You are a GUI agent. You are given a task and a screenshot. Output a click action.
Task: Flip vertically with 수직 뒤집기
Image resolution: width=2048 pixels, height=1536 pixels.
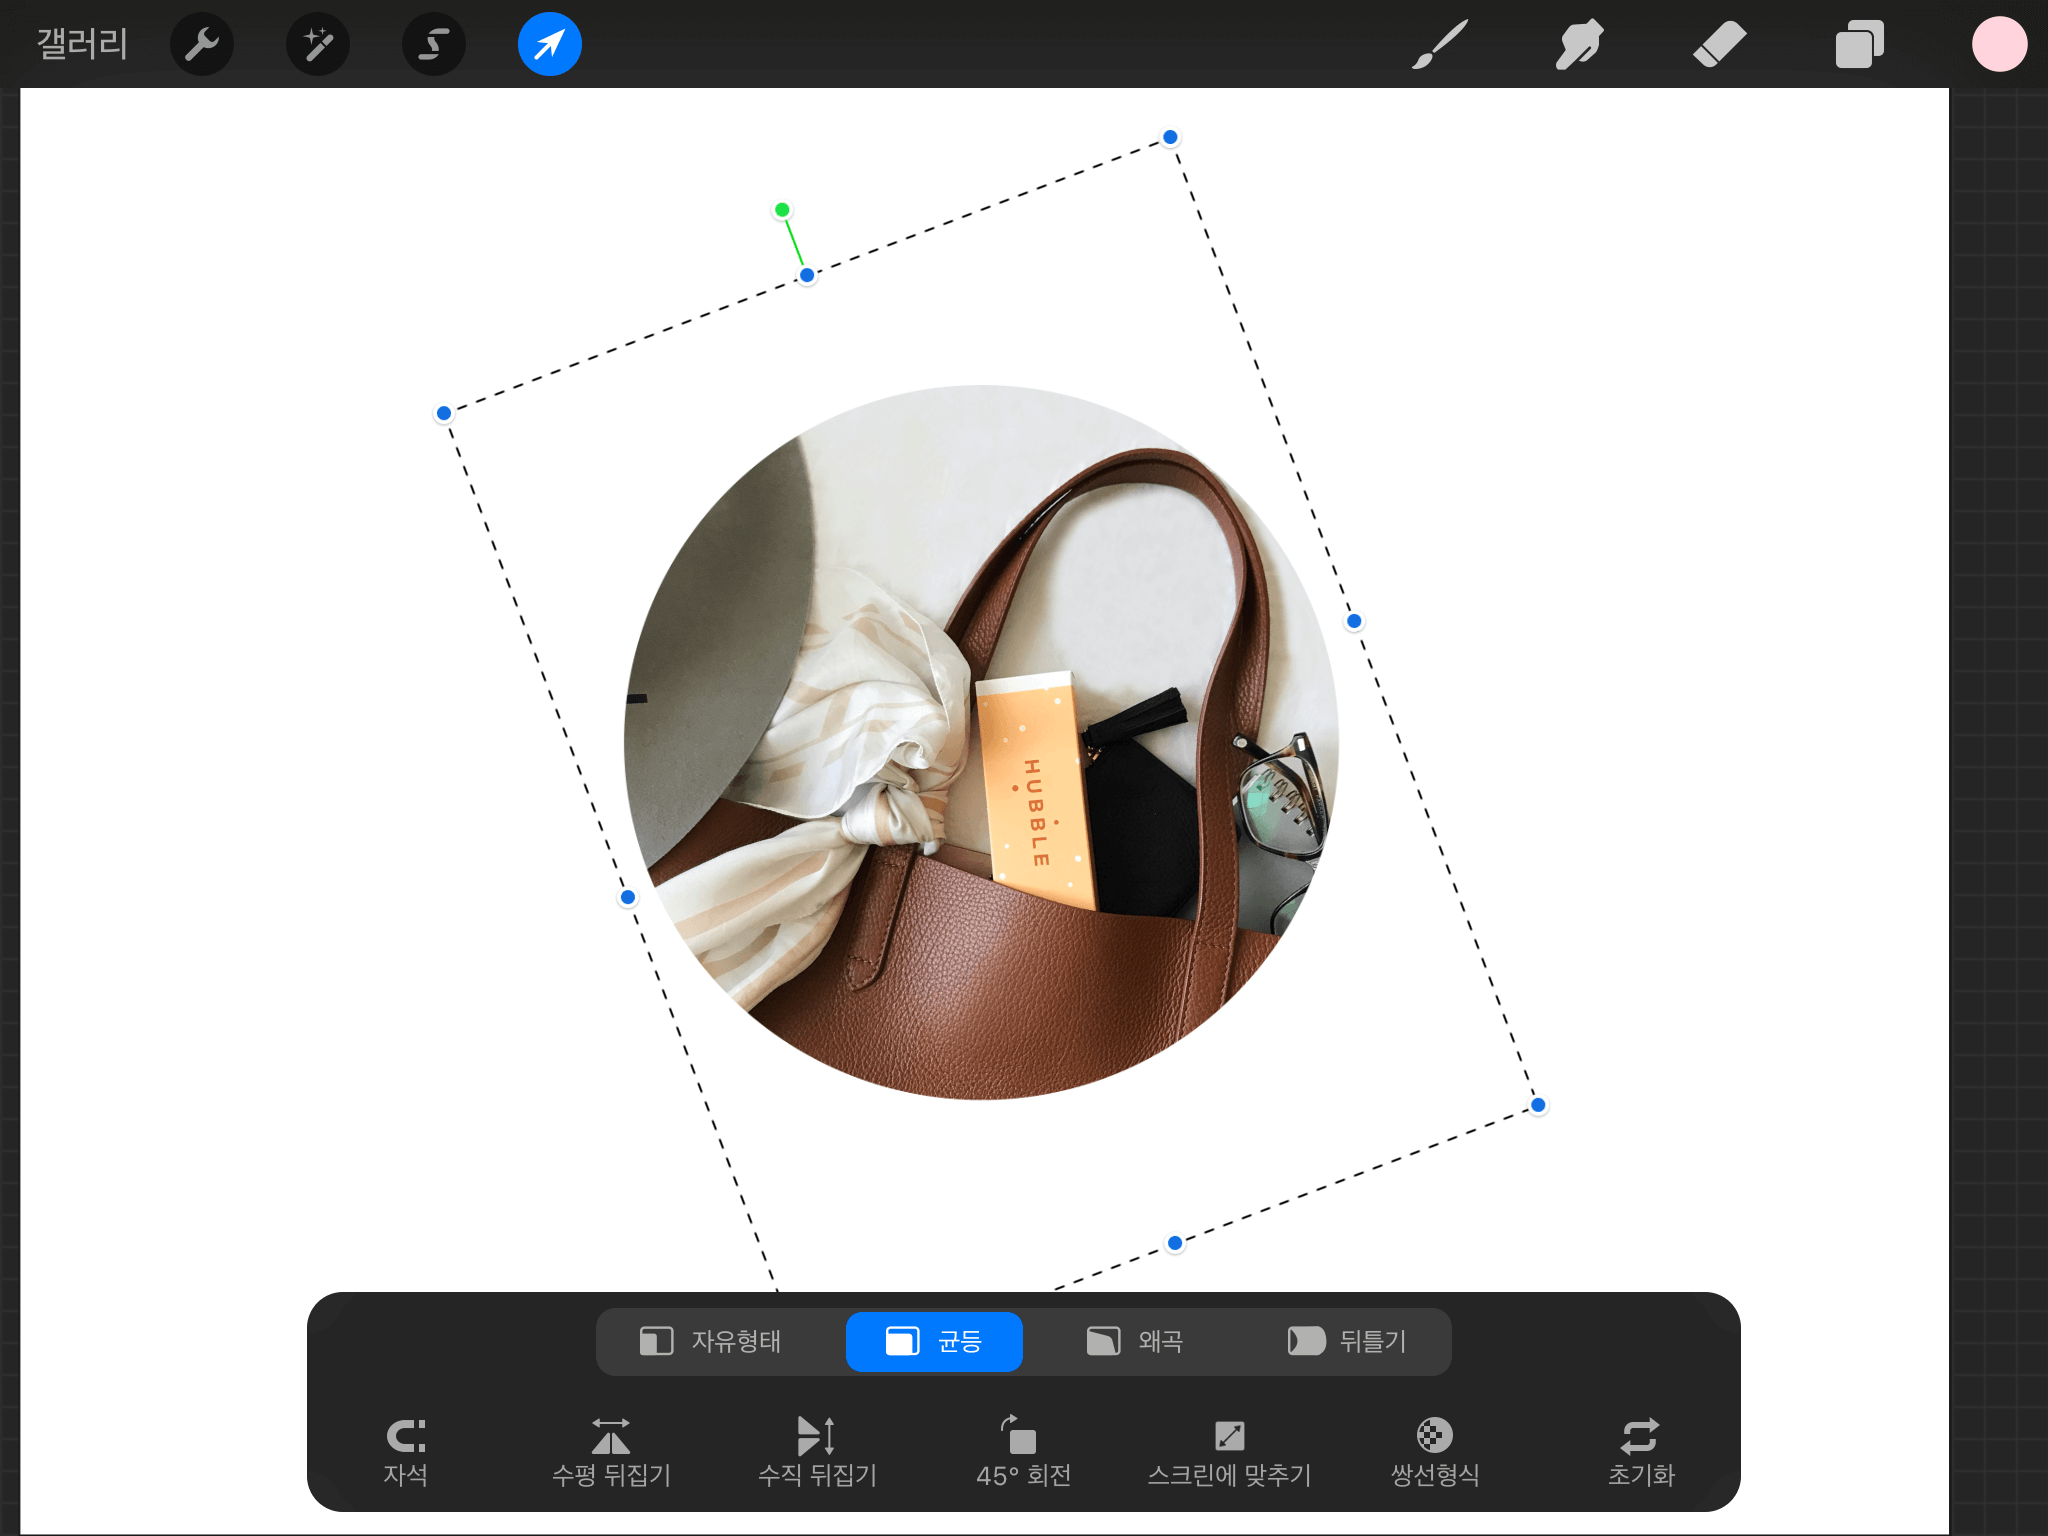[817, 1451]
